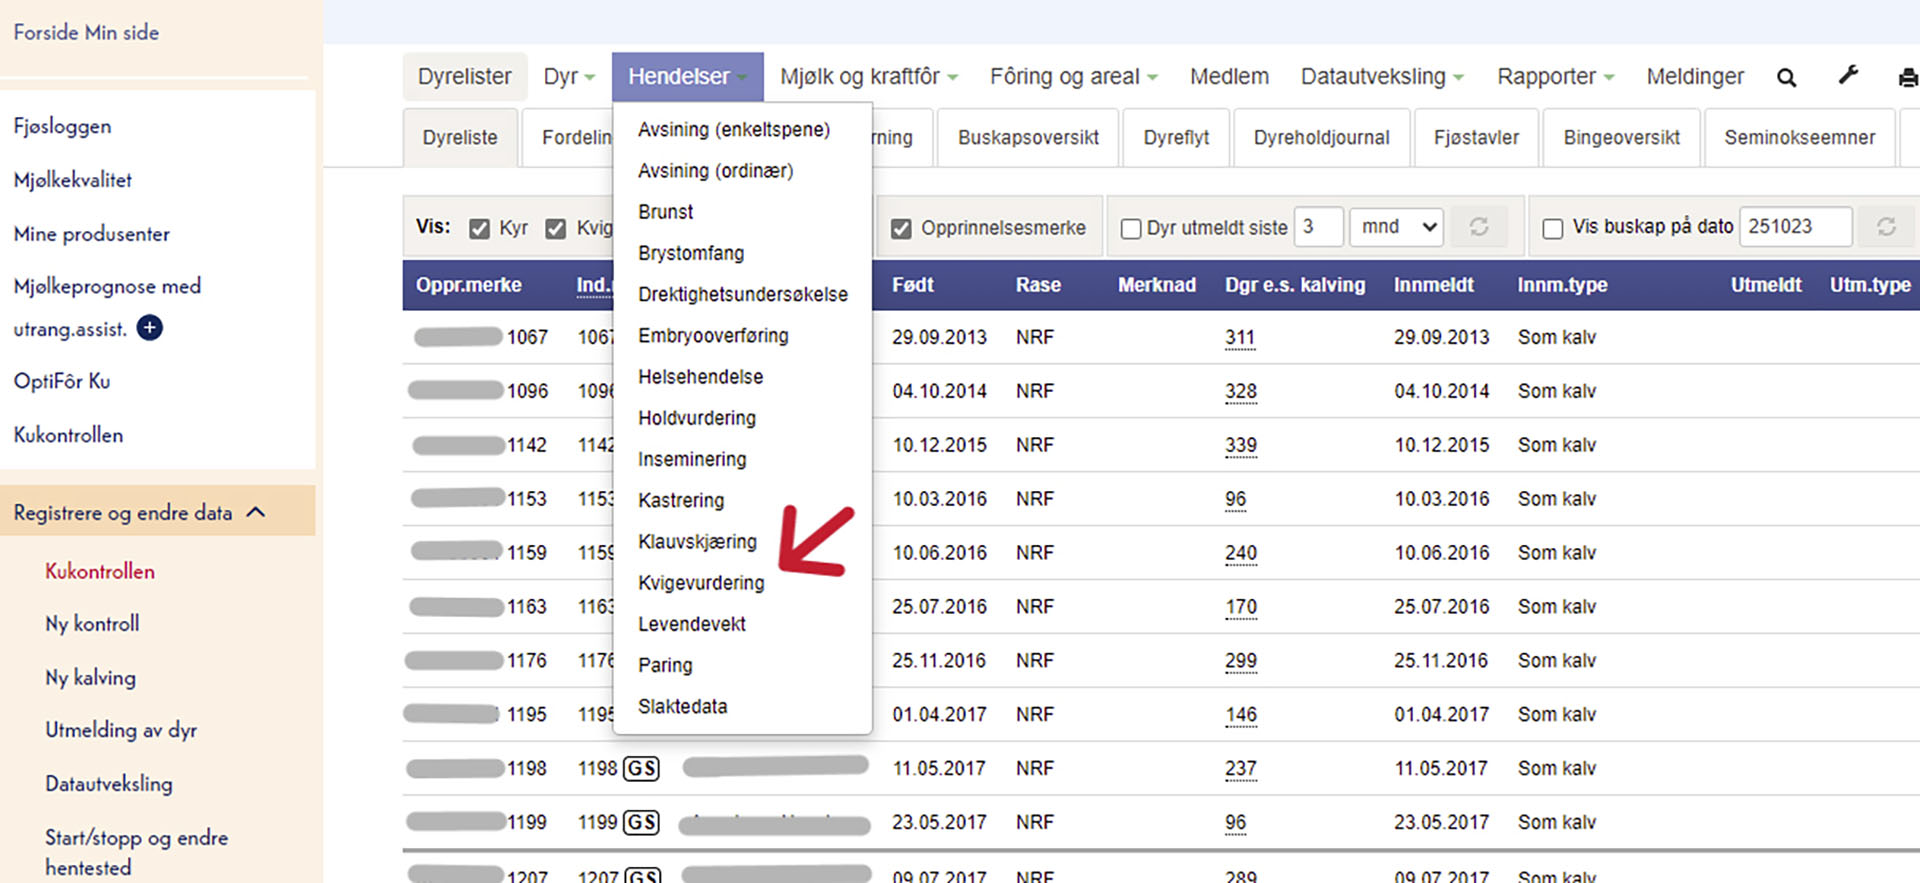Click Forside Min side breadcrumb
Viewport: 1920px width, 883px height.
click(86, 32)
